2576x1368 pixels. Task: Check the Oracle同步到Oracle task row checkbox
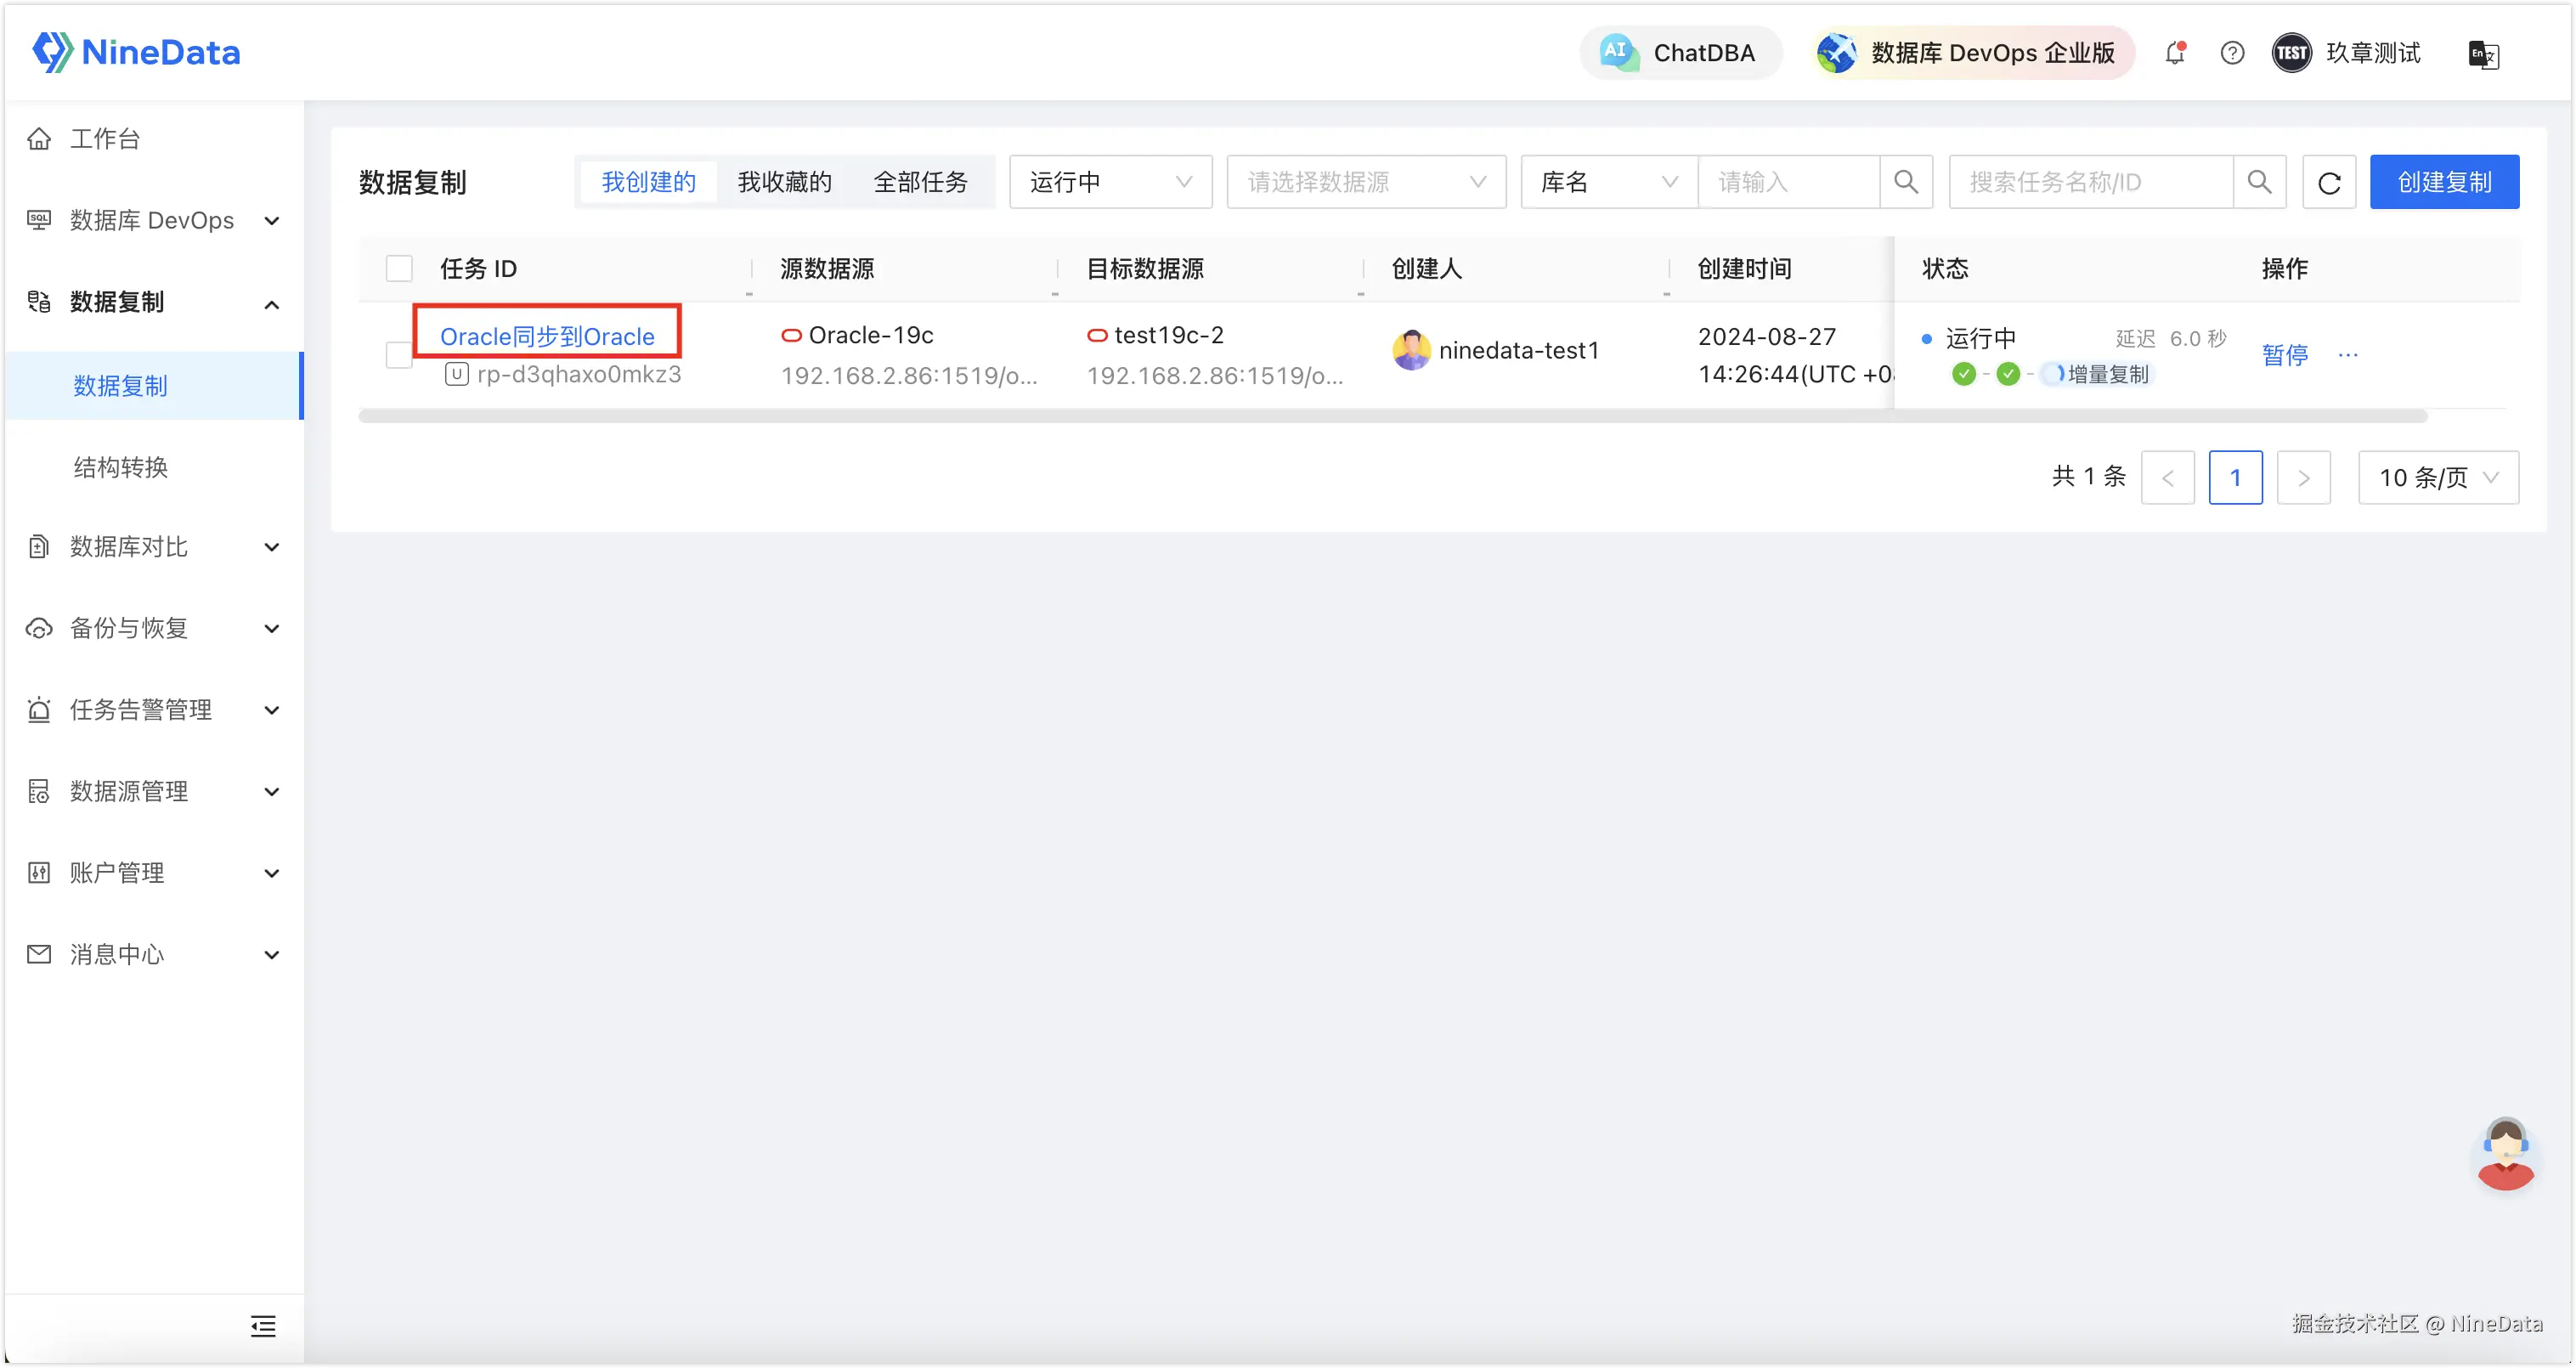pyautogui.click(x=399, y=355)
